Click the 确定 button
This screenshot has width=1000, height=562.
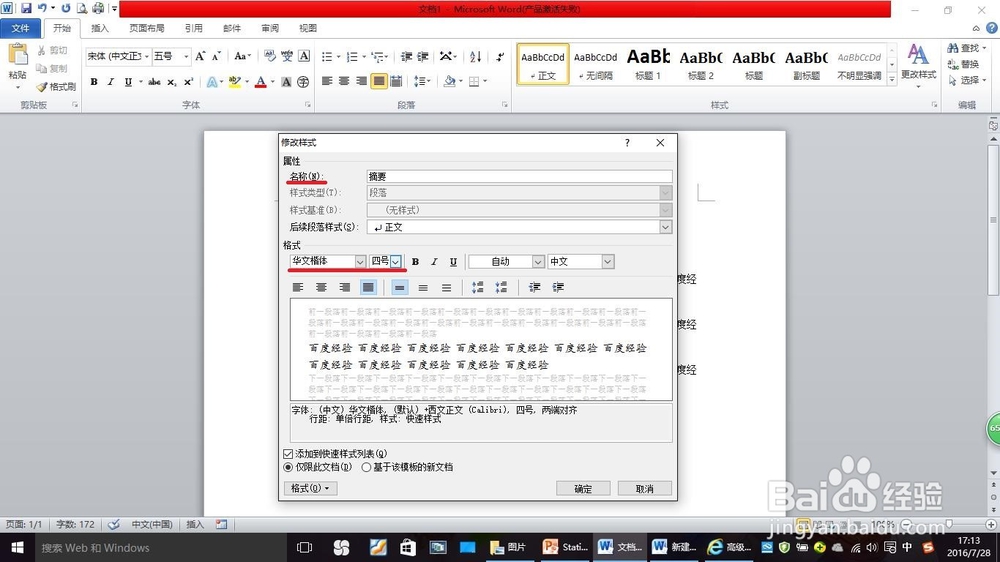coord(583,489)
